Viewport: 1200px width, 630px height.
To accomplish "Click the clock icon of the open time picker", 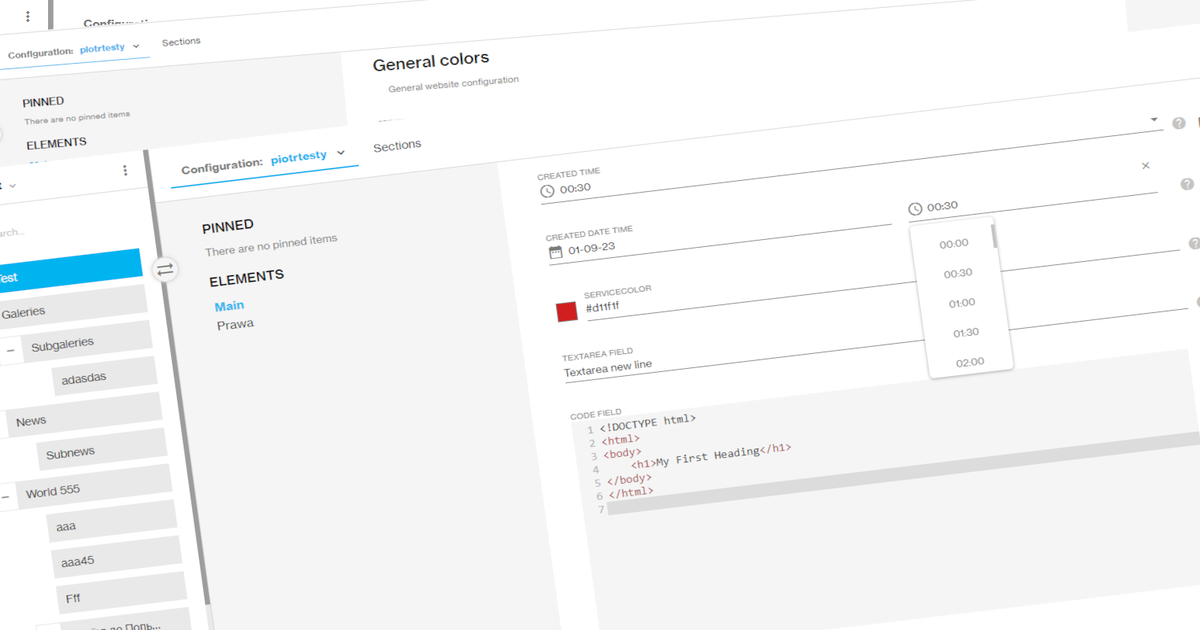I will 915,209.
